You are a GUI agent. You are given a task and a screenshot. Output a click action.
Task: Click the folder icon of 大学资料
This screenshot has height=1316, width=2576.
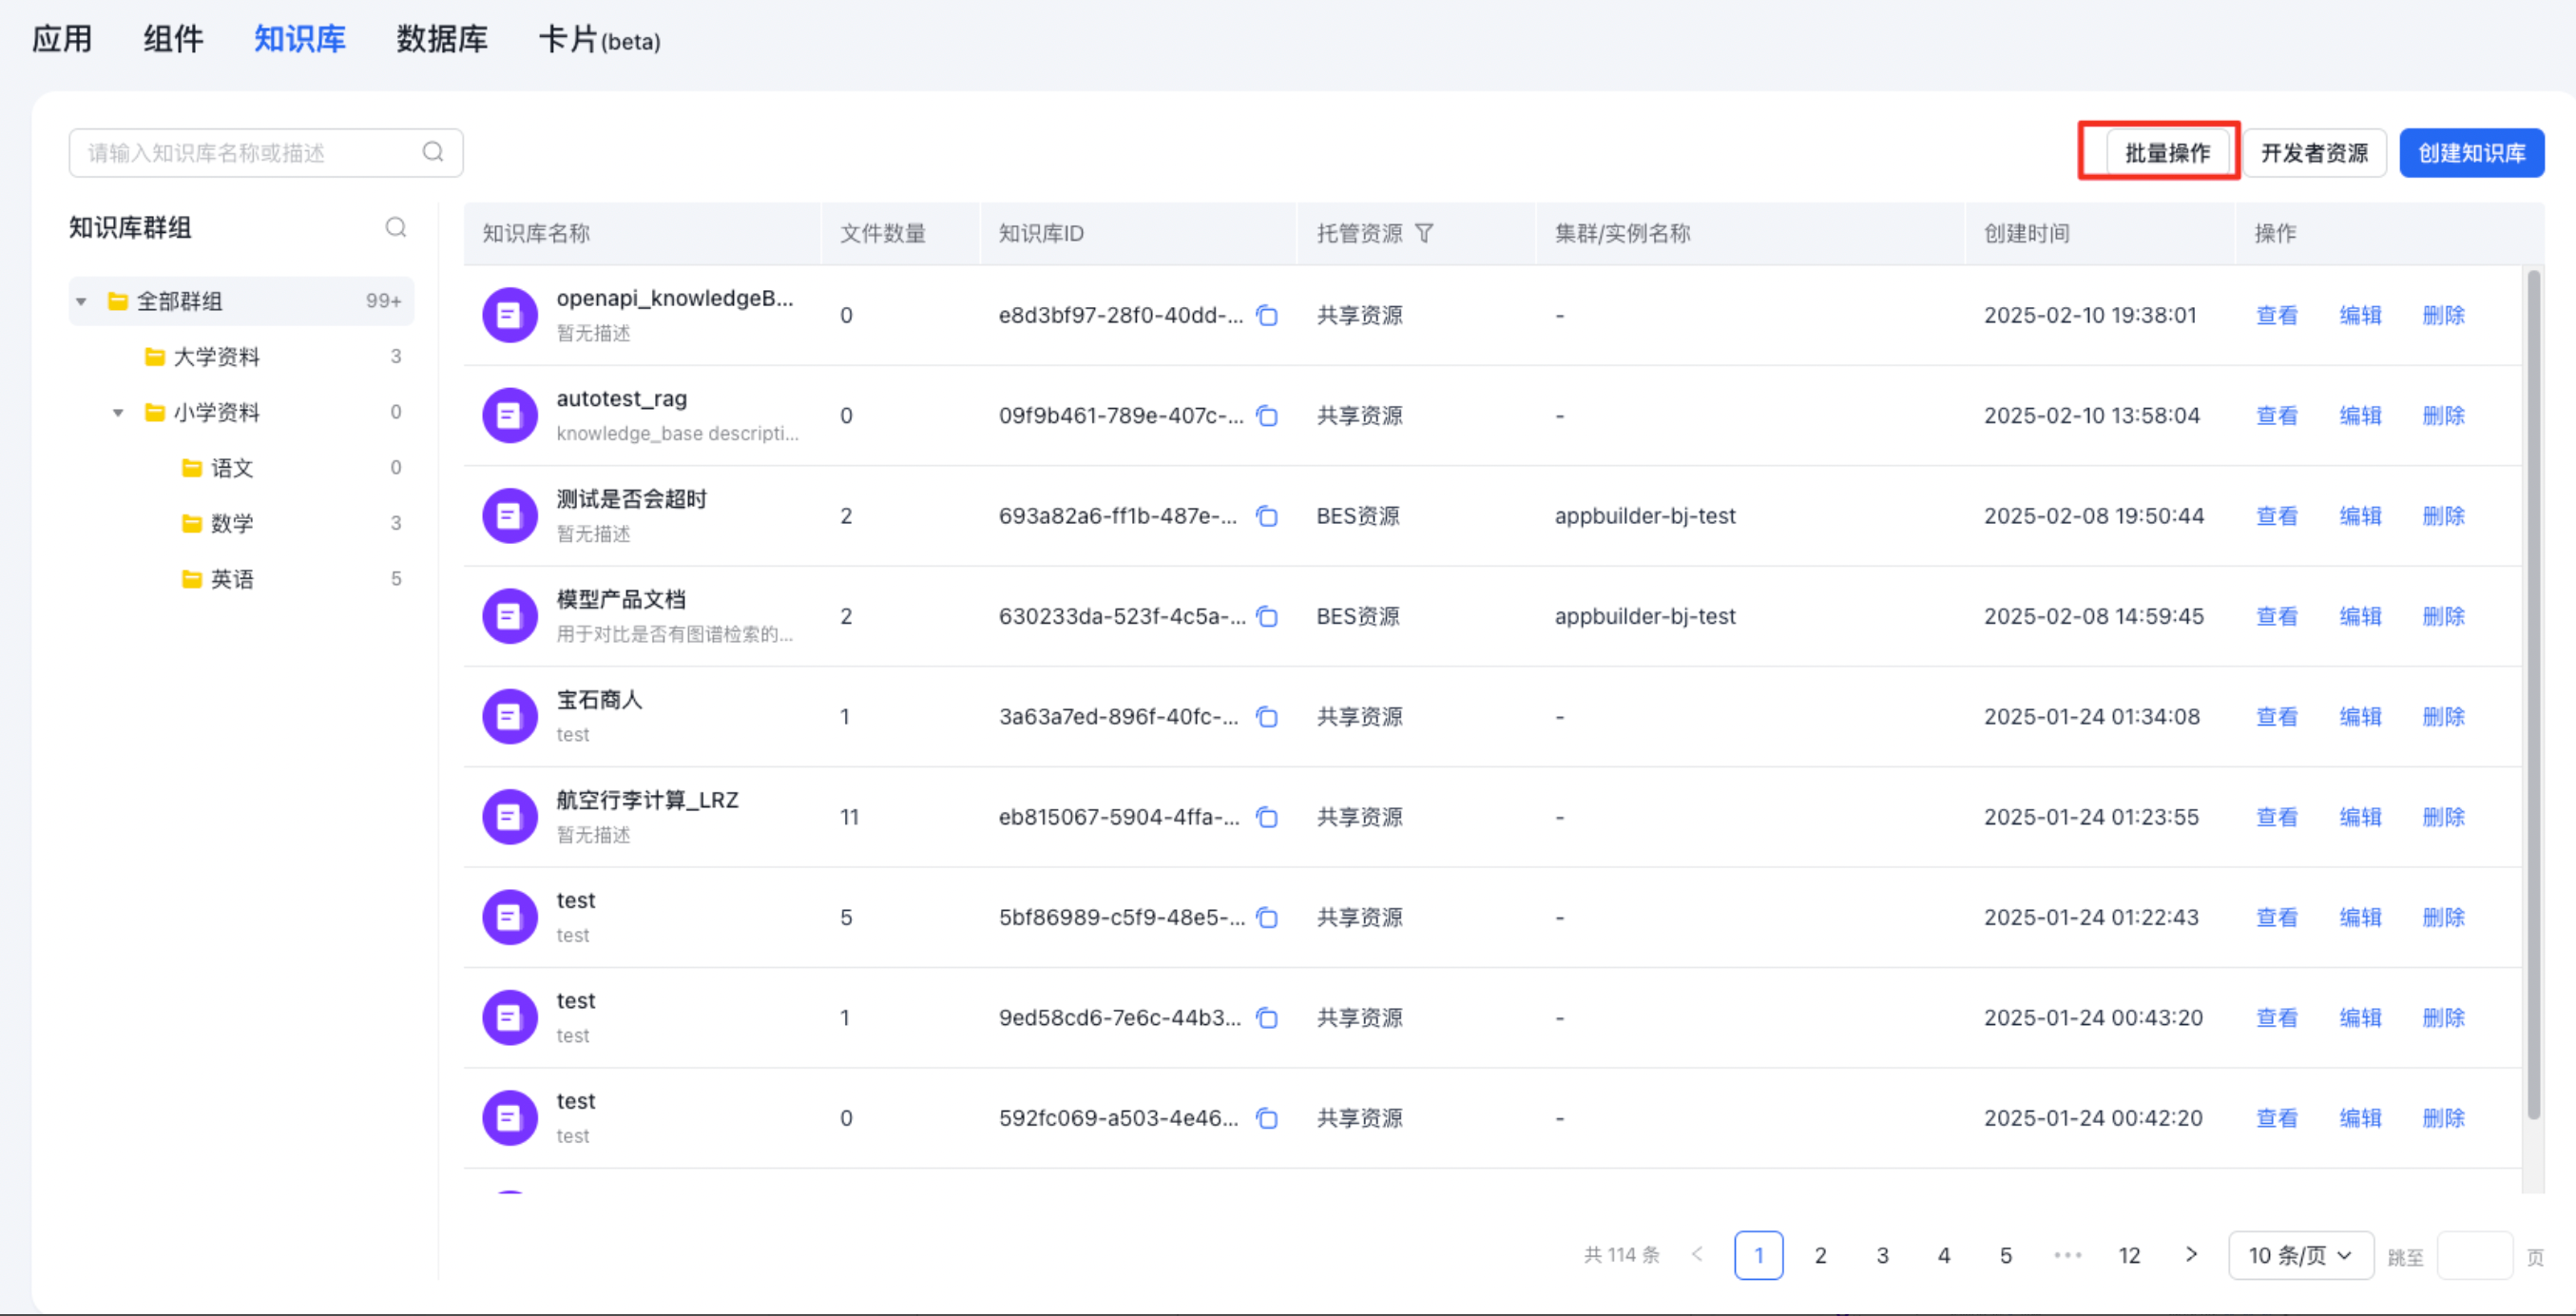coord(154,357)
